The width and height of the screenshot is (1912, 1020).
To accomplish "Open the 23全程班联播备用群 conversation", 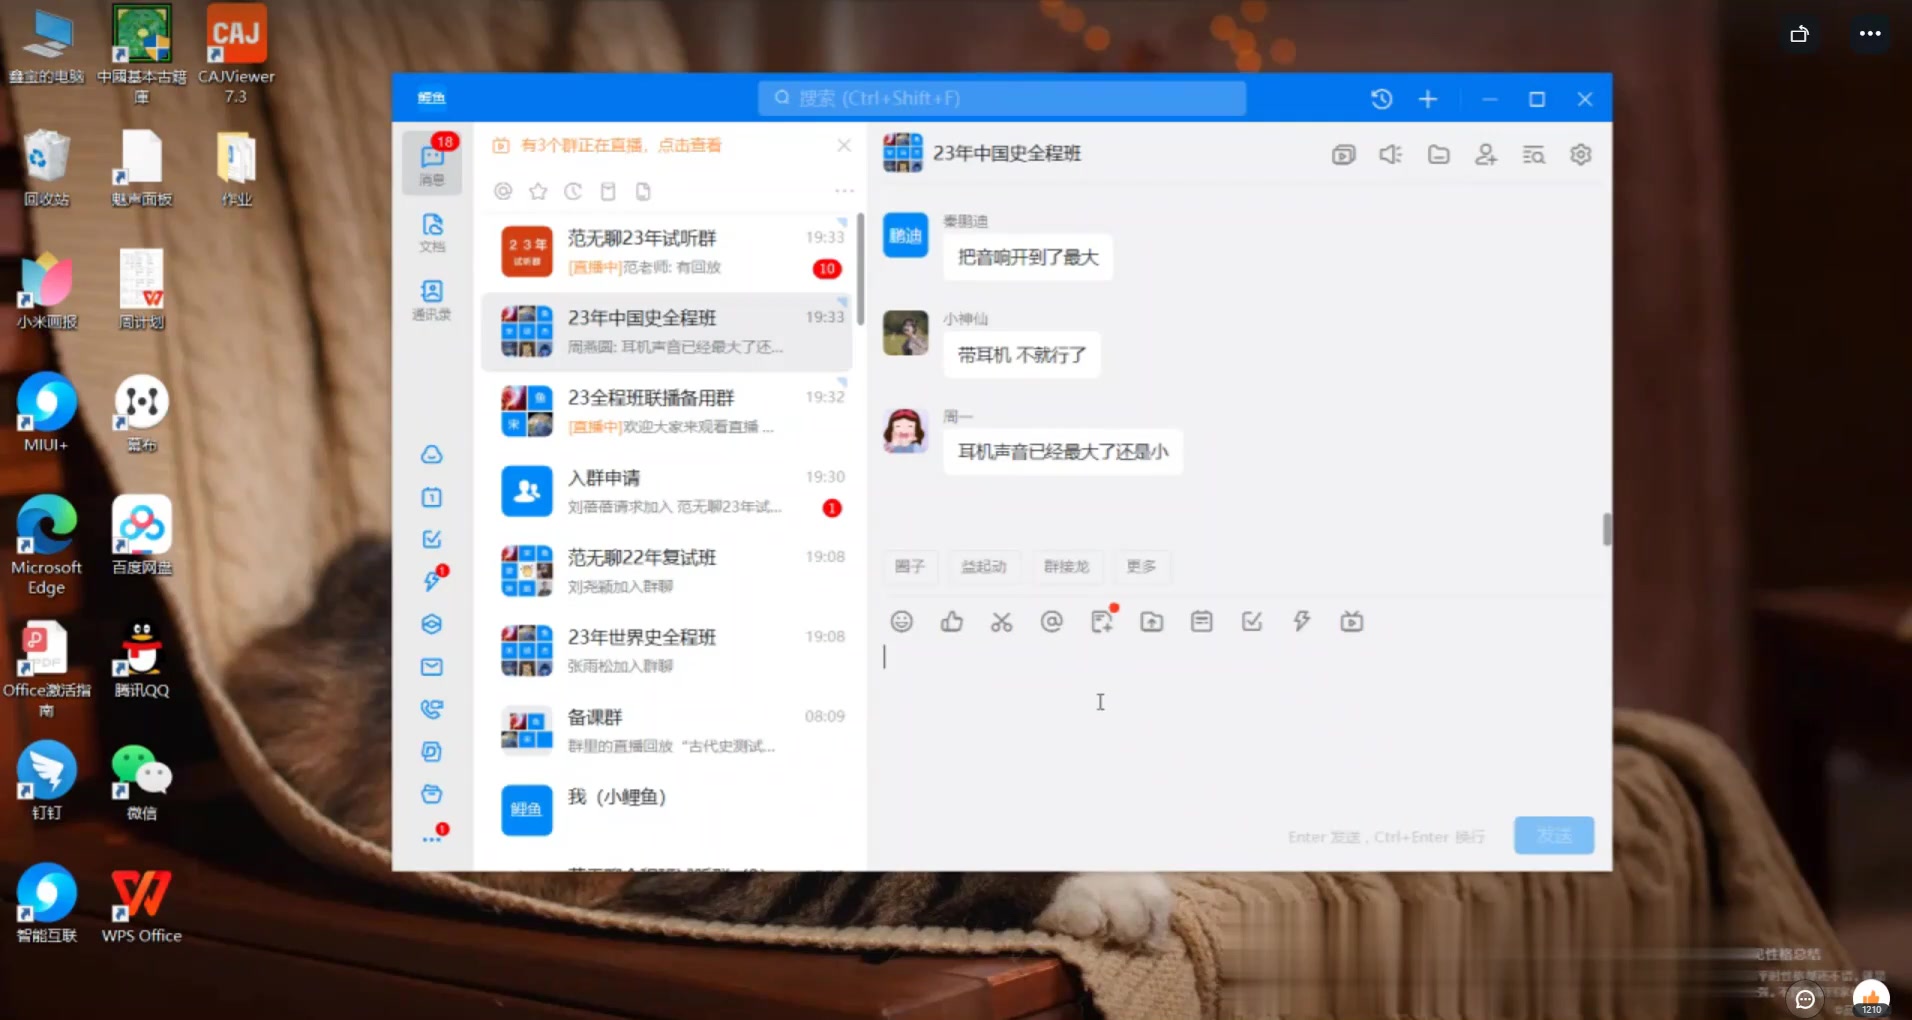I will point(667,411).
